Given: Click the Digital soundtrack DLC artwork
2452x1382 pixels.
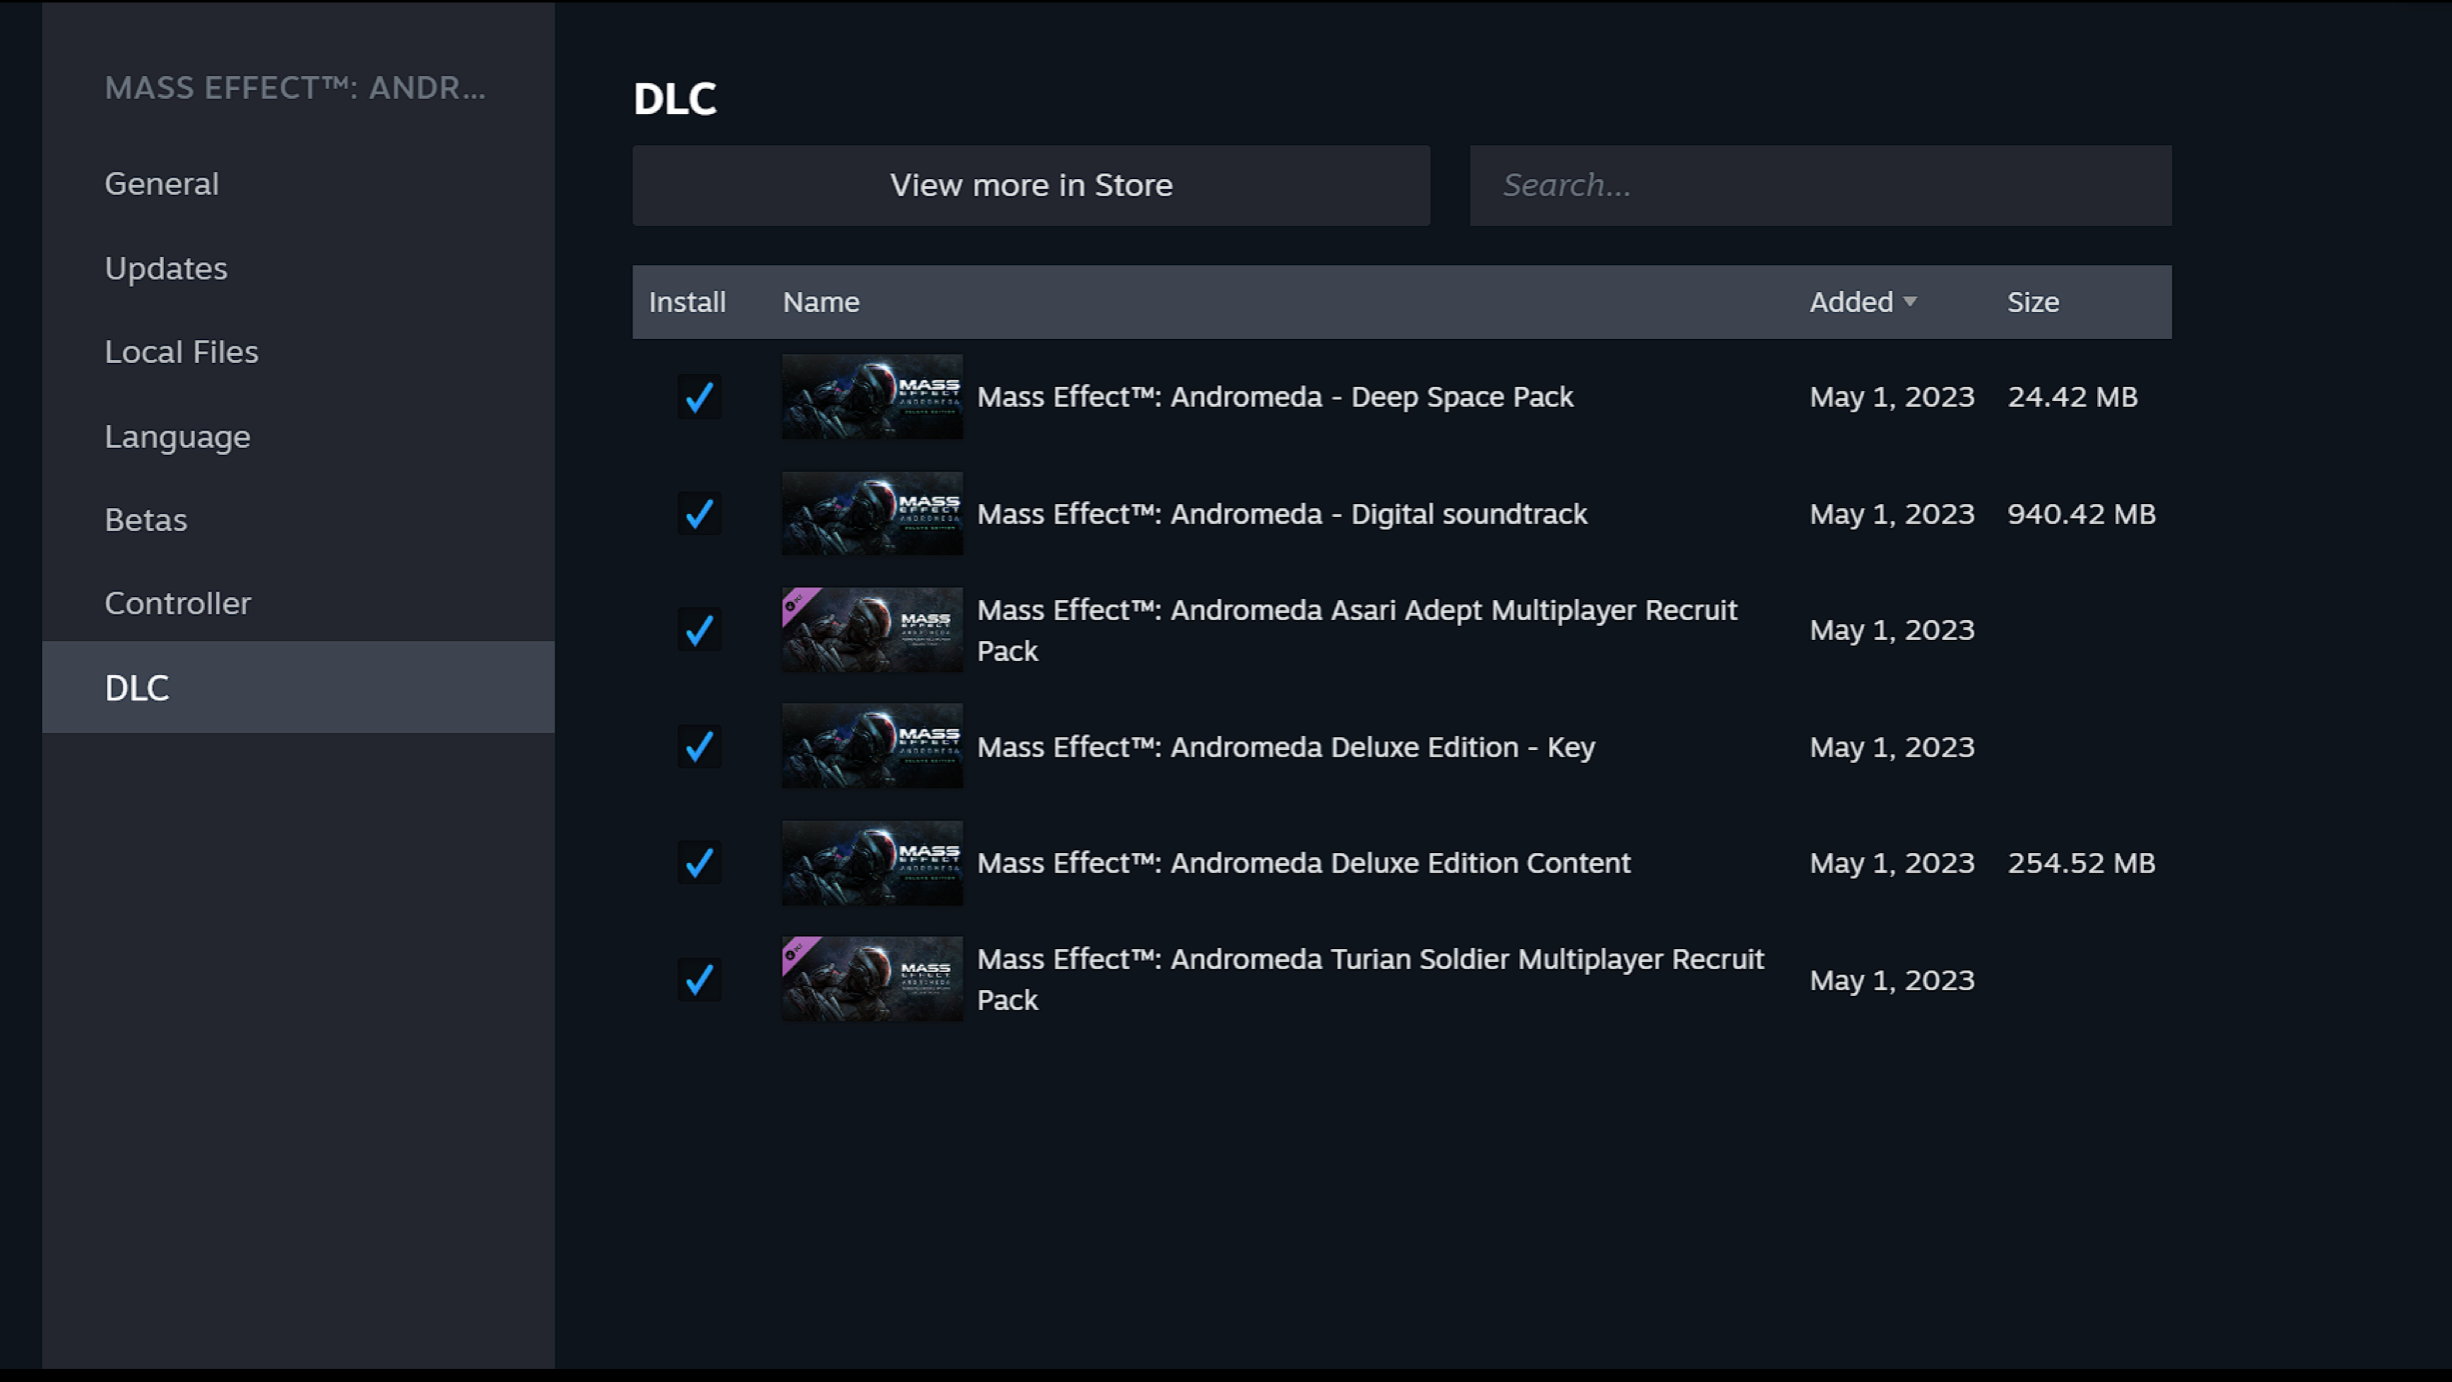Looking at the screenshot, I should (x=871, y=513).
